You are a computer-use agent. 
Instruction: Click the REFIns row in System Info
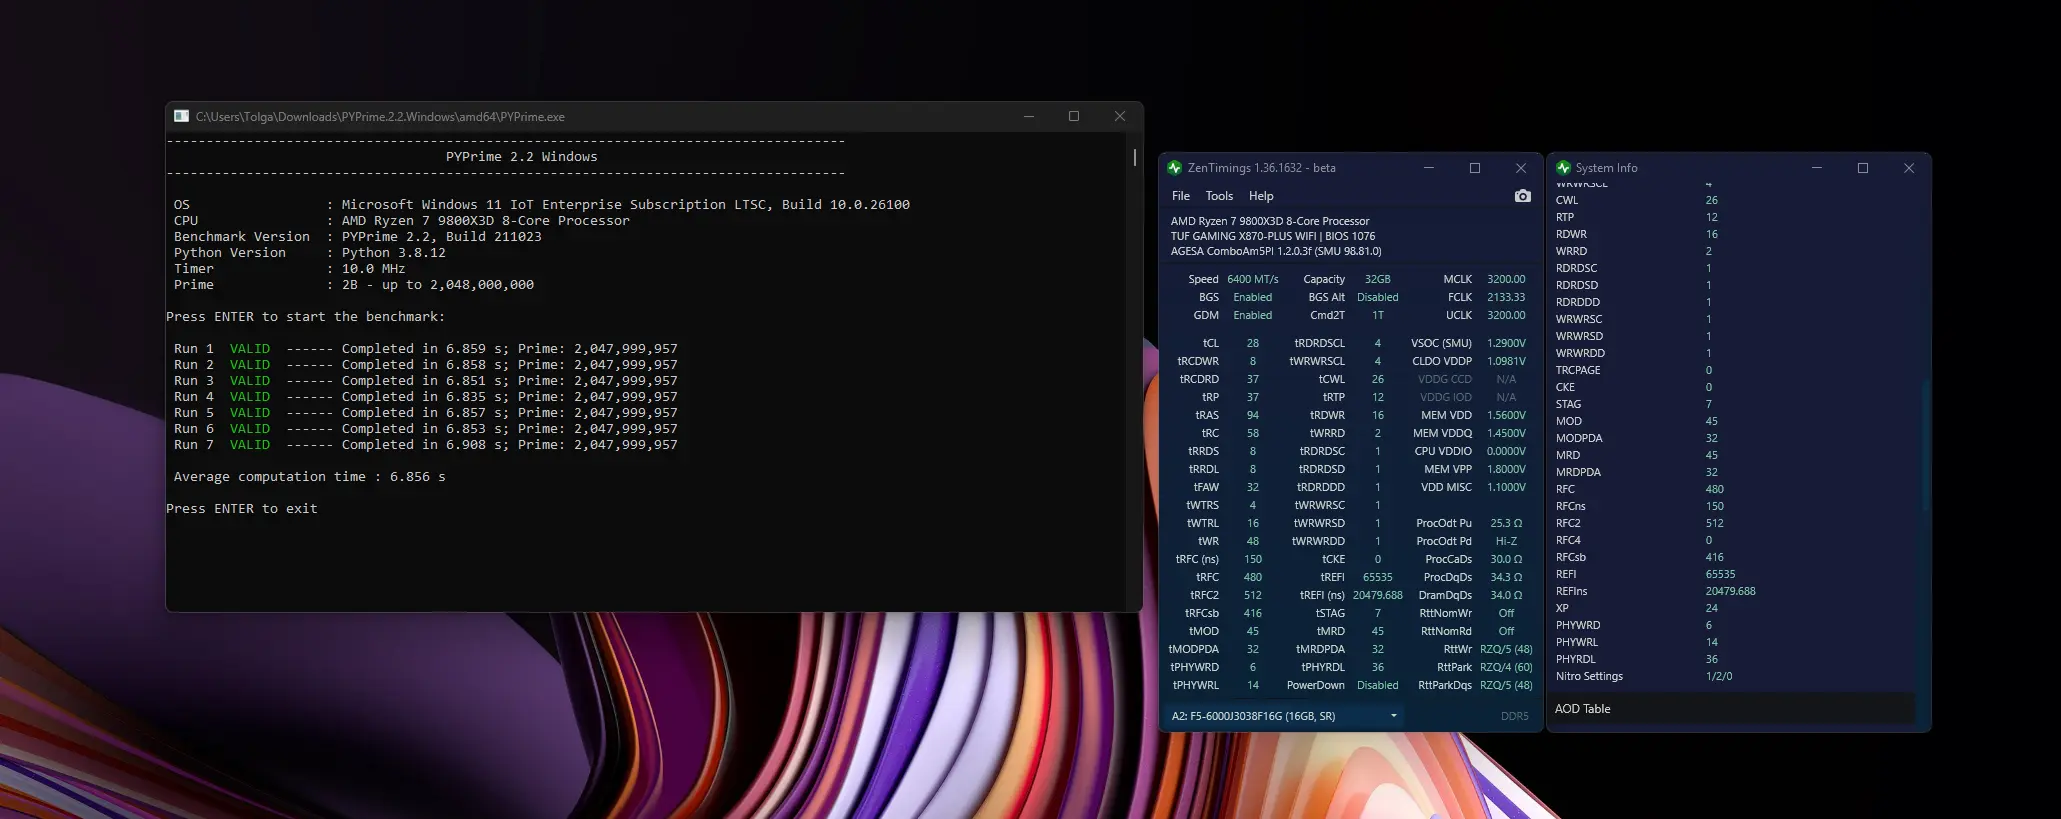tap(1731, 591)
